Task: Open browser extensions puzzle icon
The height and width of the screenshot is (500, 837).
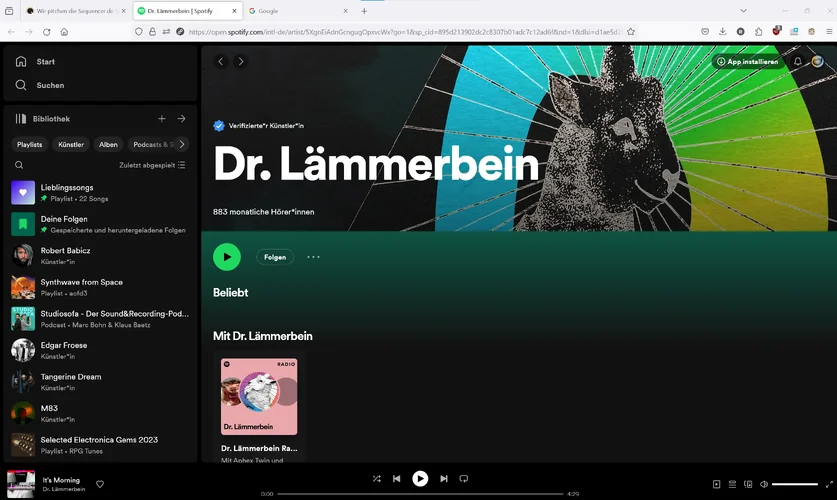Action: tap(759, 32)
